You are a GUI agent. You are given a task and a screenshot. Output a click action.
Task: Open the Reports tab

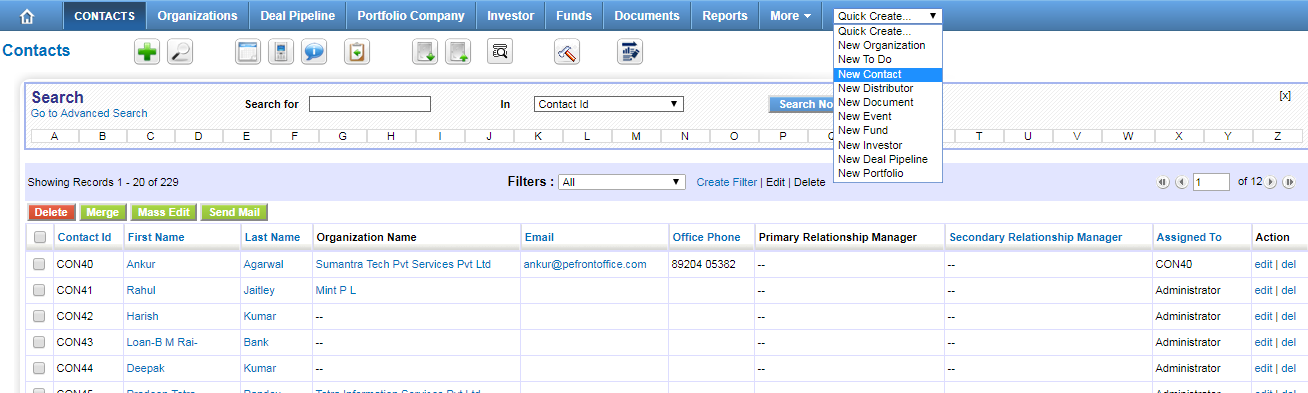pyautogui.click(x=725, y=16)
